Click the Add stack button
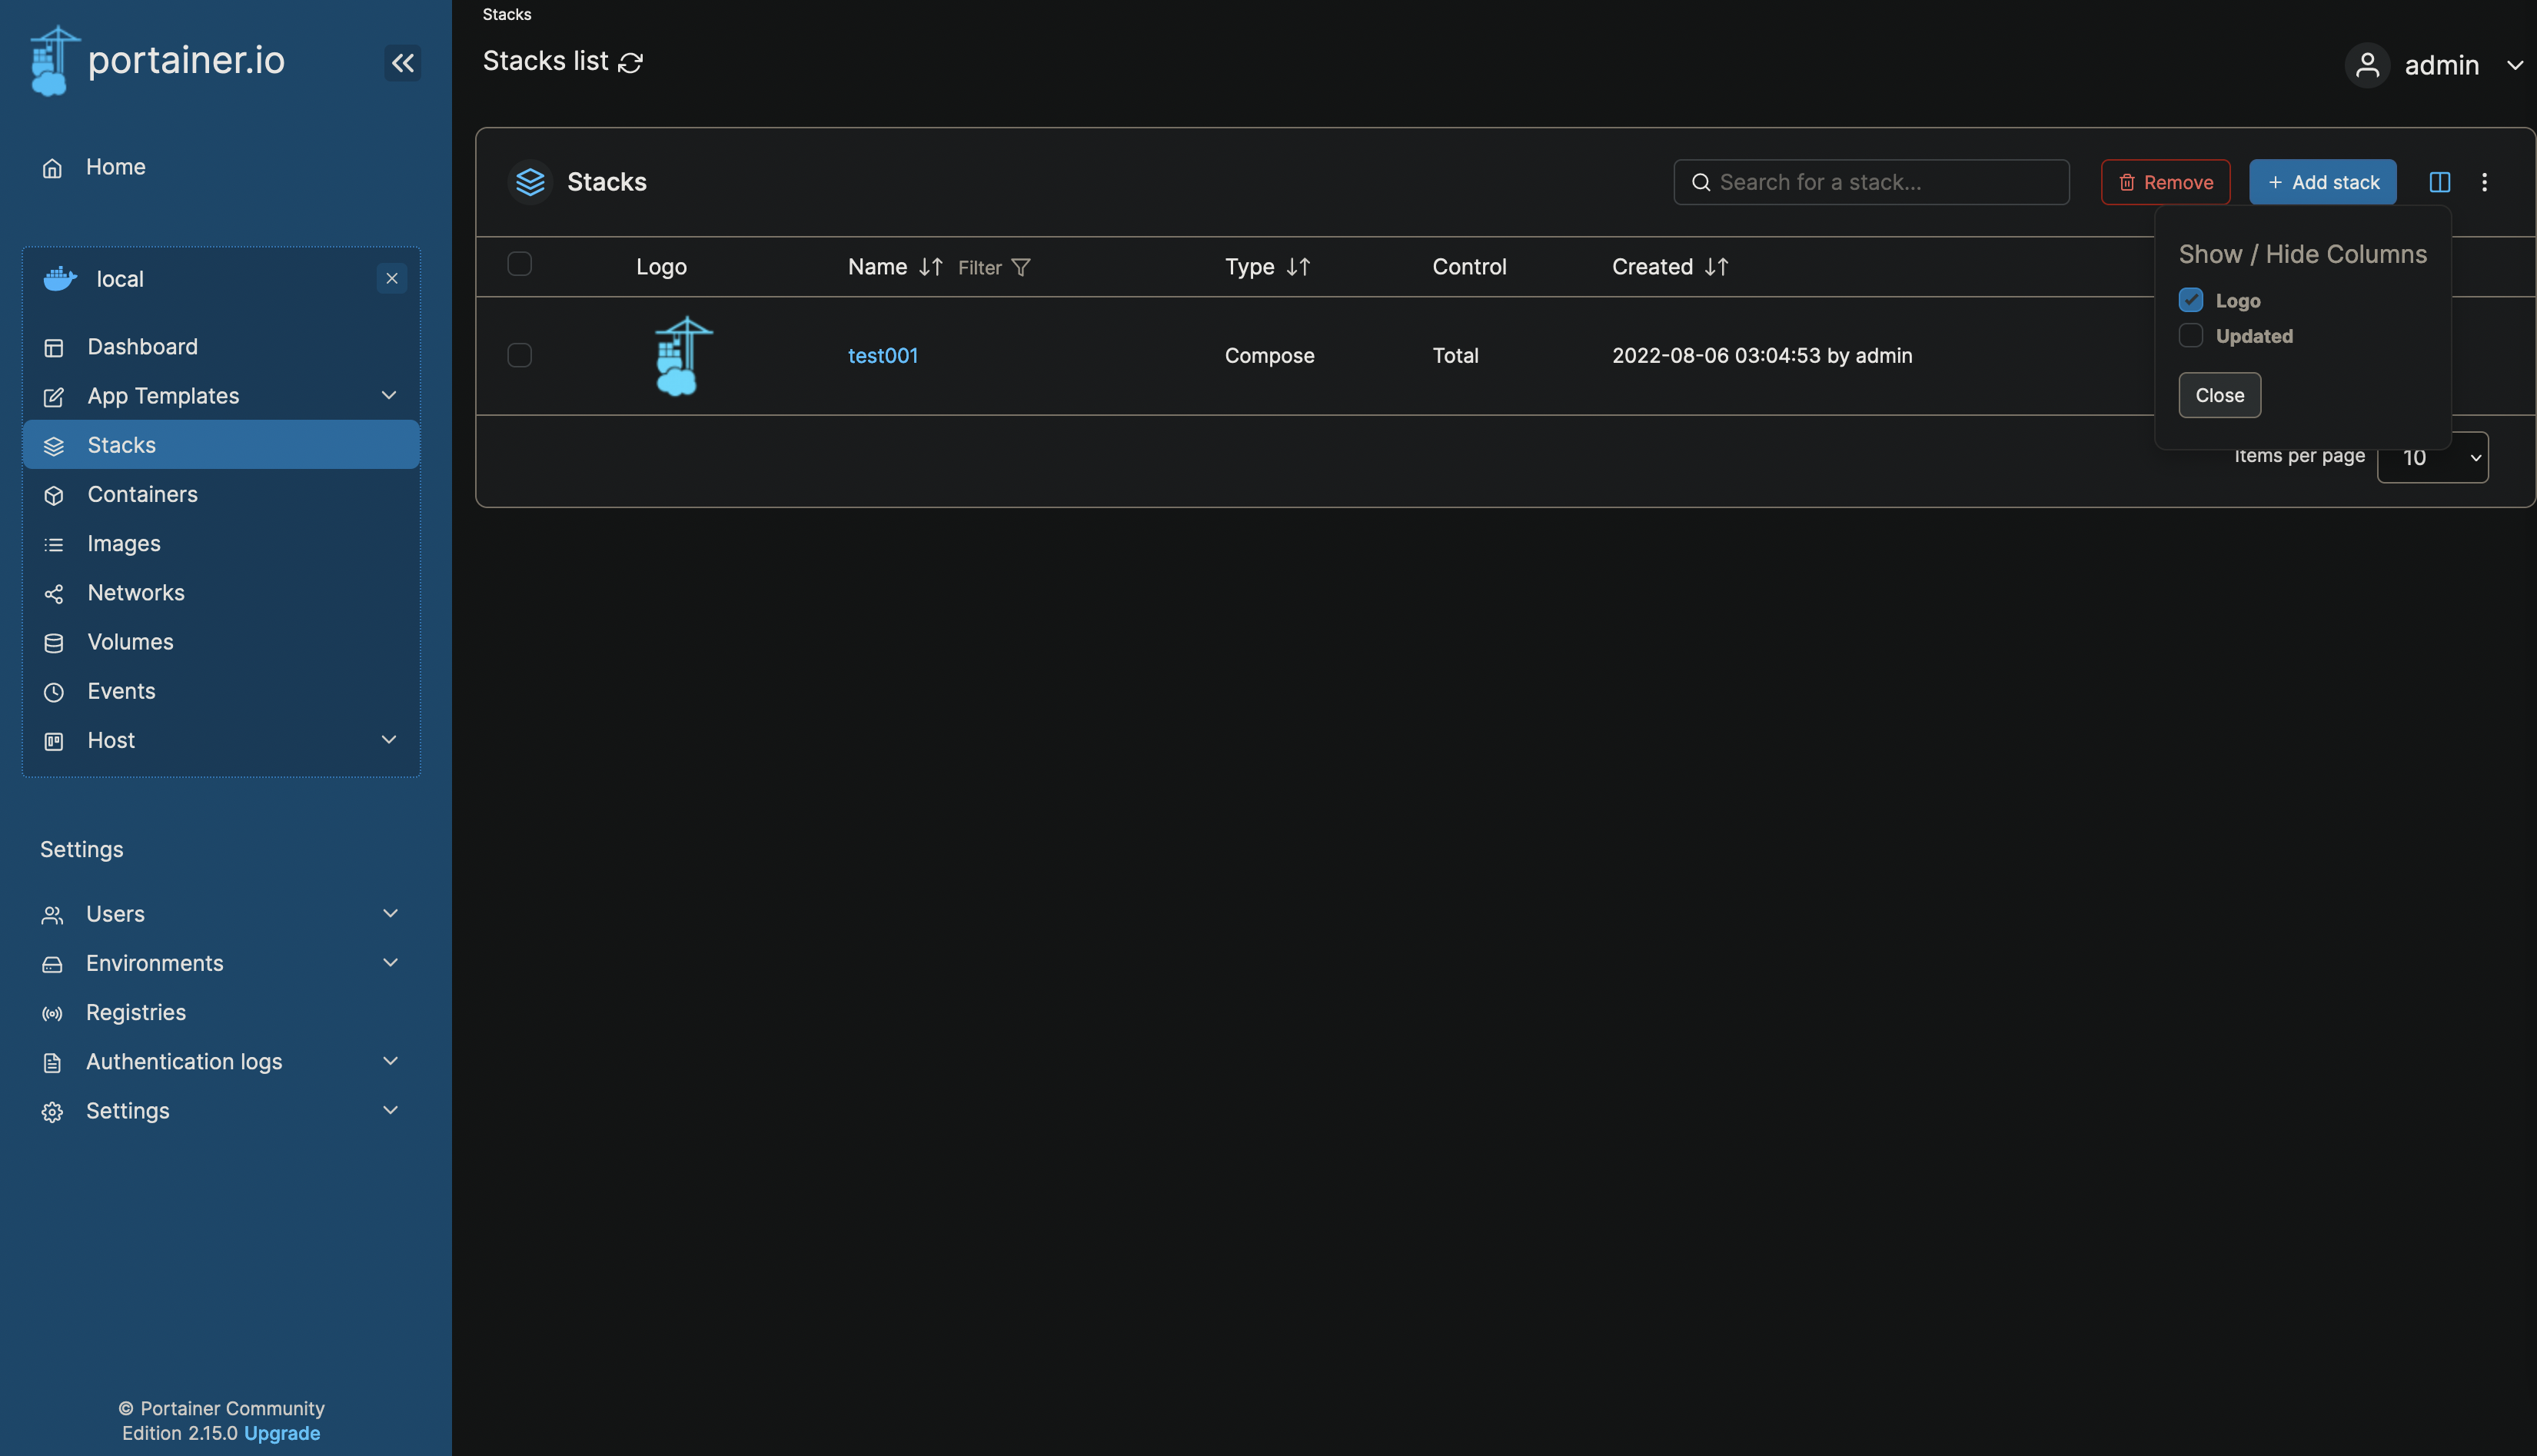The width and height of the screenshot is (2537, 1456). coord(2322,182)
